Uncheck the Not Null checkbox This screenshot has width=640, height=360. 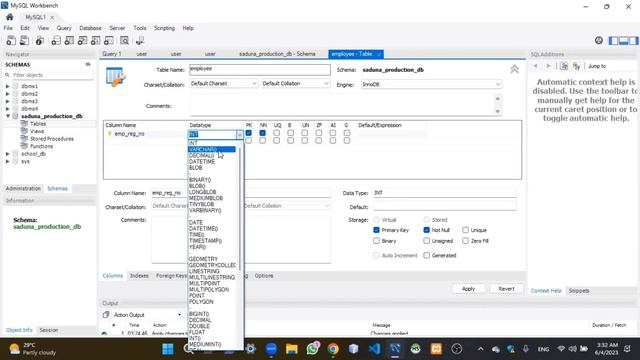coord(427,230)
